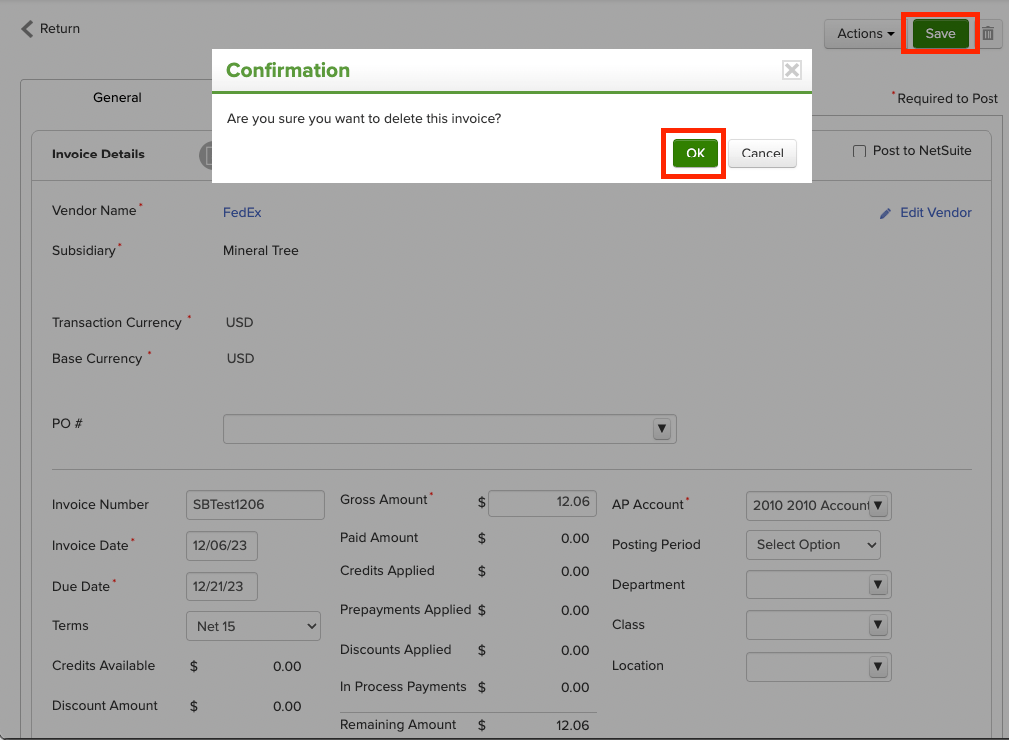Open the Terms dropdown showing Net 15
The height and width of the screenshot is (740, 1009).
tap(253, 625)
